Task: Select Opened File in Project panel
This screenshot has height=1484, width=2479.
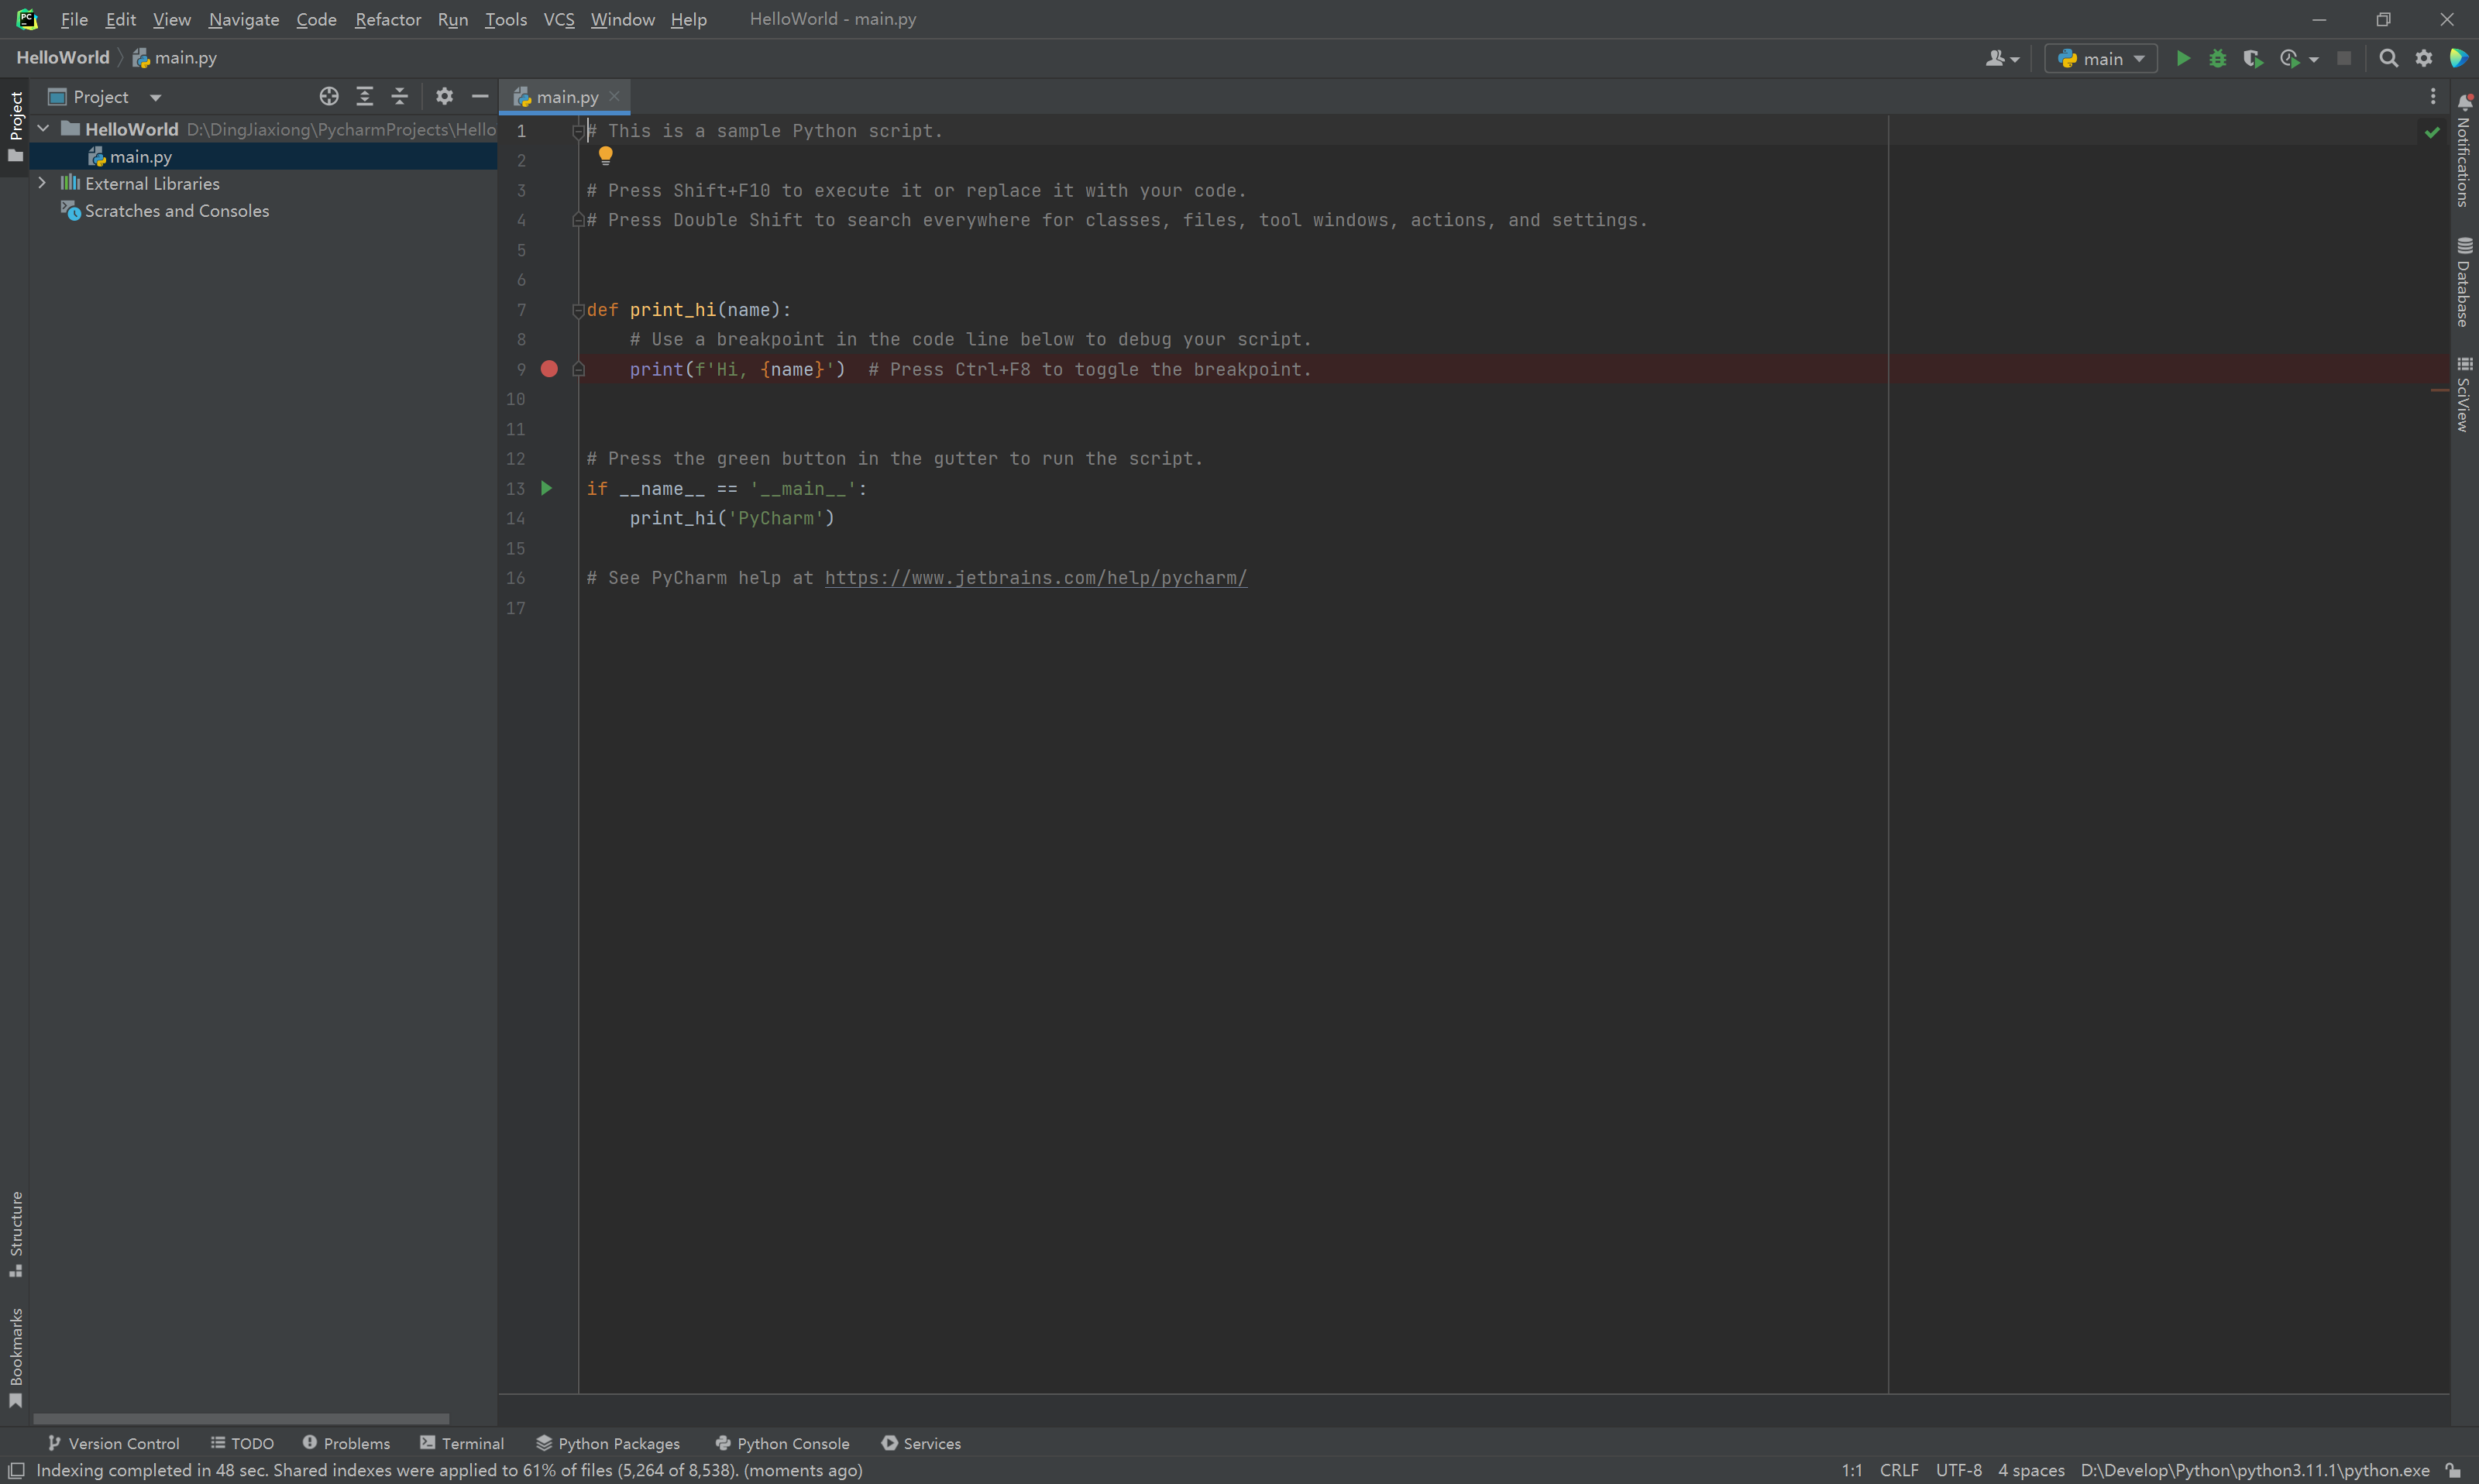Action: pyautogui.click(x=329, y=96)
